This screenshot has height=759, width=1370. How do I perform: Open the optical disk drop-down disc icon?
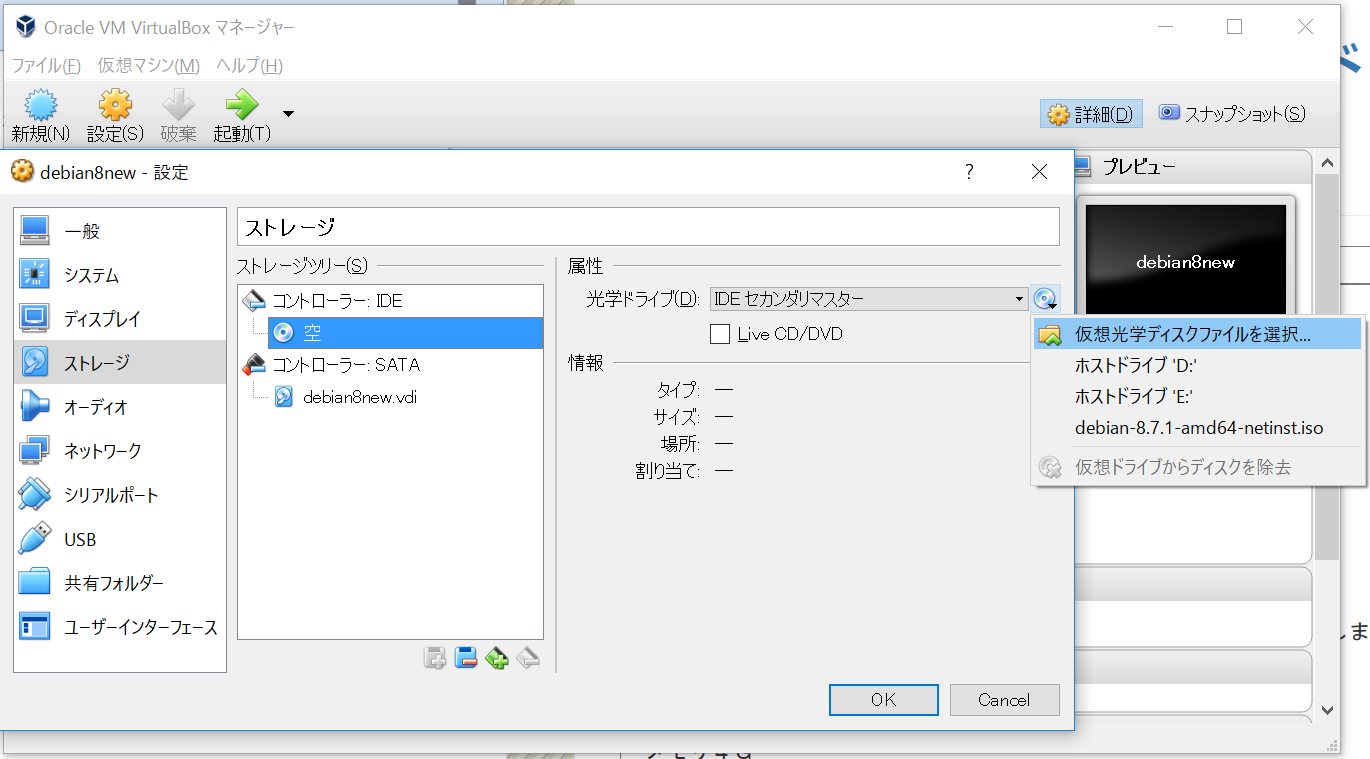tap(1046, 298)
